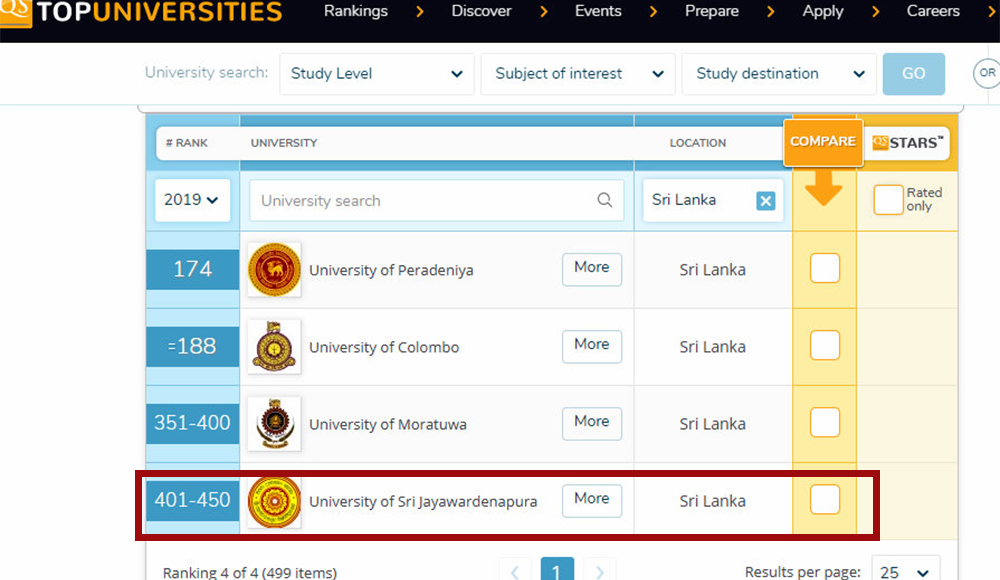Screen dimensions: 1000x580
Task: Click the University of Peradeniya crest logo
Action: click(274, 269)
